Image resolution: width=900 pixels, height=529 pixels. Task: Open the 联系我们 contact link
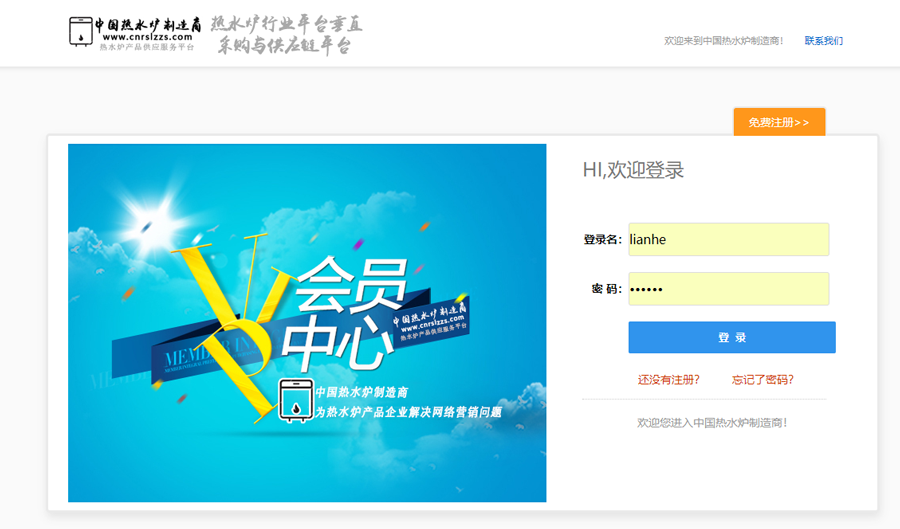(x=823, y=41)
